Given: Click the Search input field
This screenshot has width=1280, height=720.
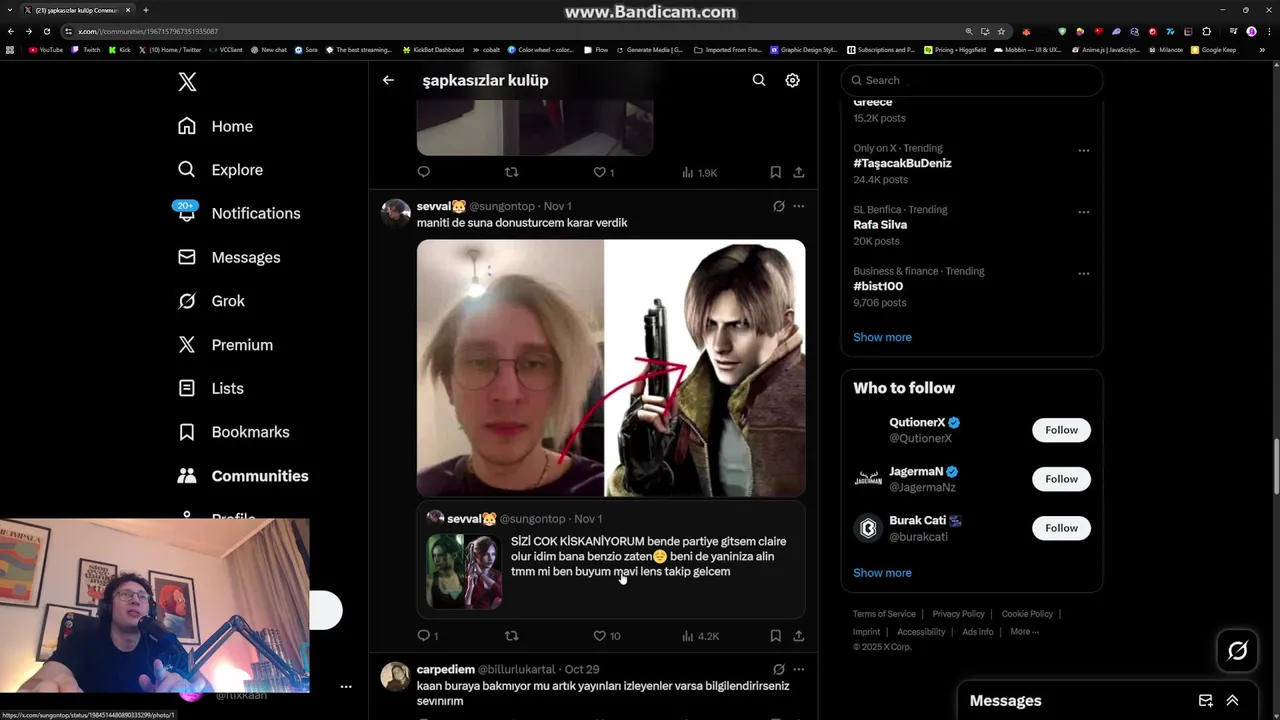Looking at the screenshot, I should [972, 80].
